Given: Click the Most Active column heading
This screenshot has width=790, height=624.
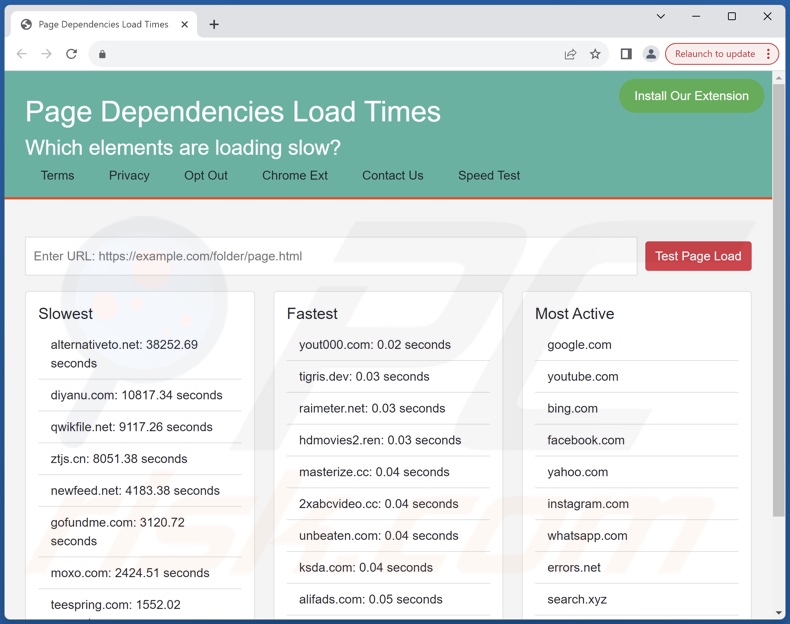Looking at the screenshot, I should click(x=574, y=314).
